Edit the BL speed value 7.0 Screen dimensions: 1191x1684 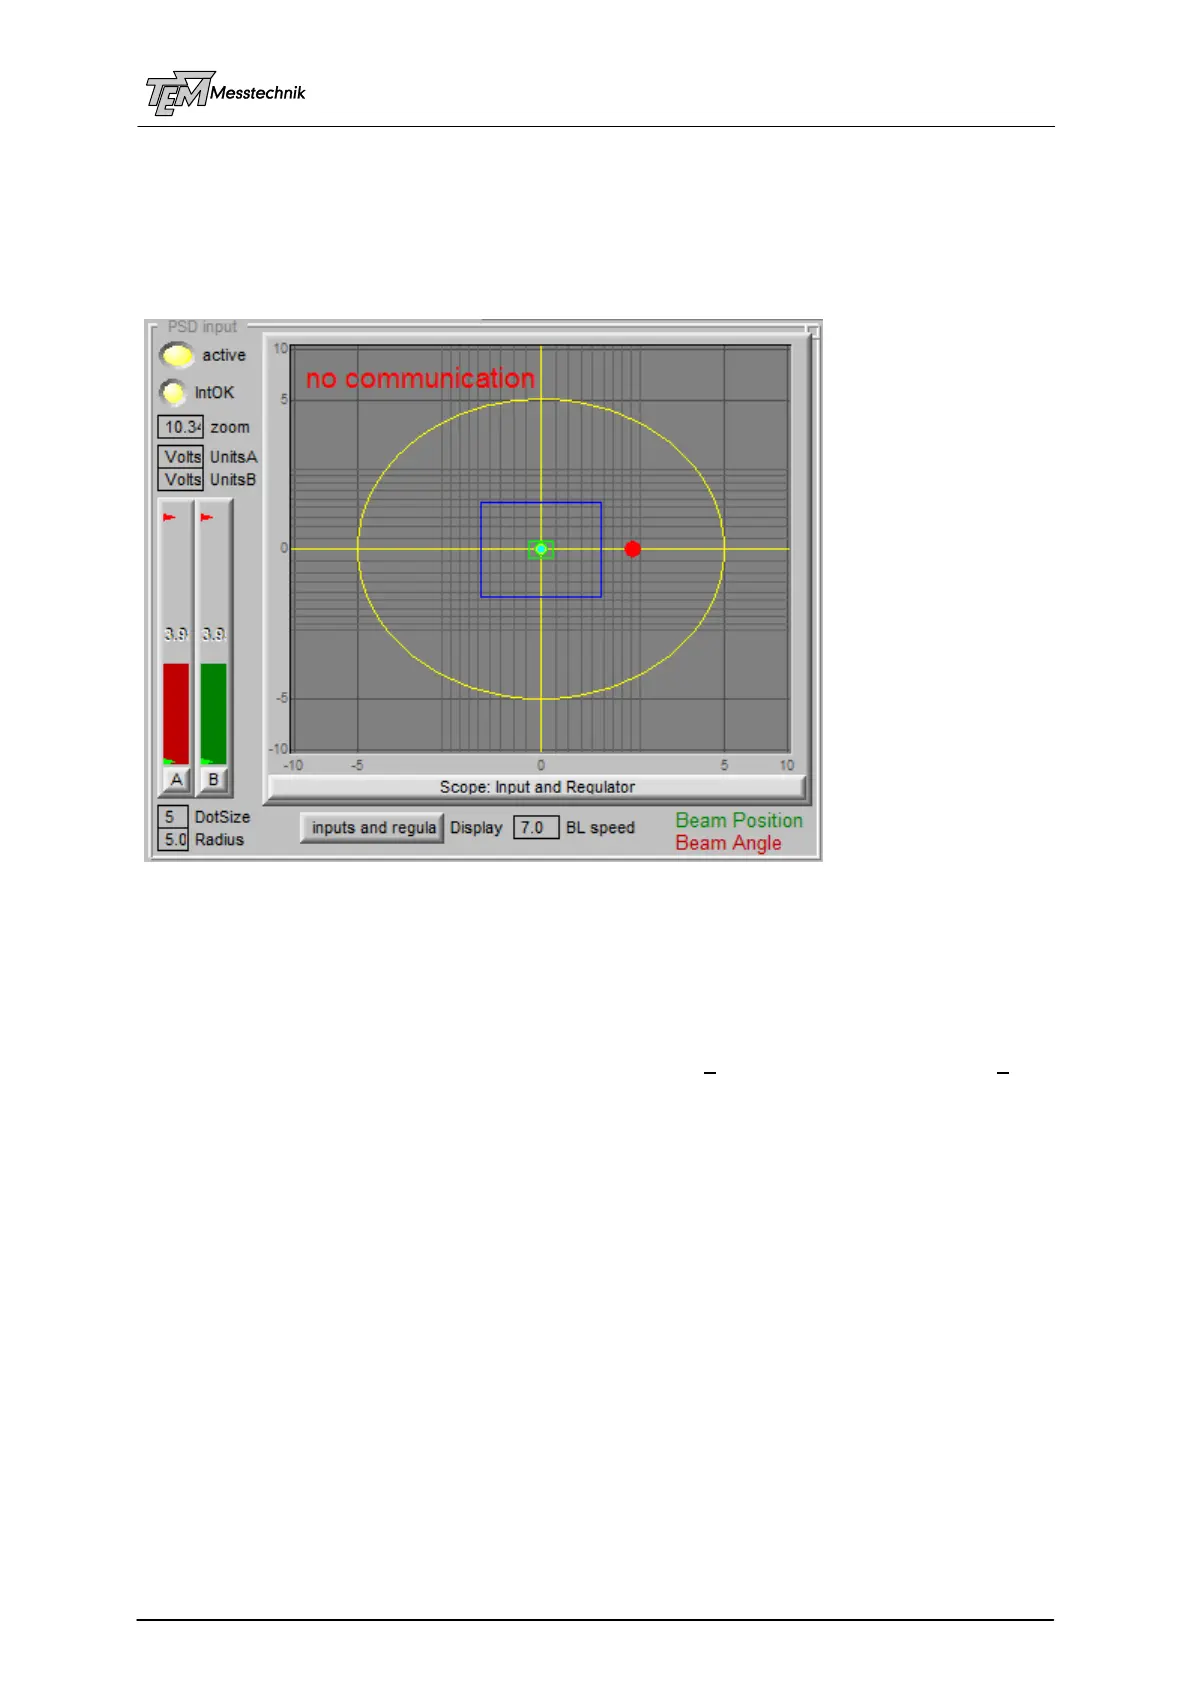click(x=536, y=828)
